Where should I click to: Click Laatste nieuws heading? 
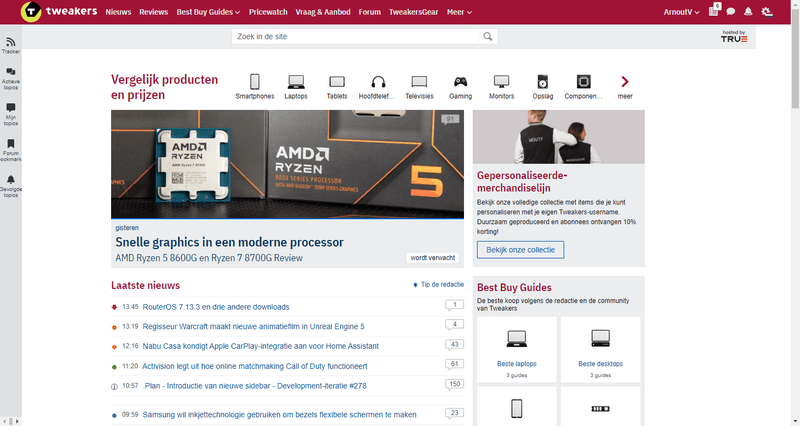tap(145, 286)
